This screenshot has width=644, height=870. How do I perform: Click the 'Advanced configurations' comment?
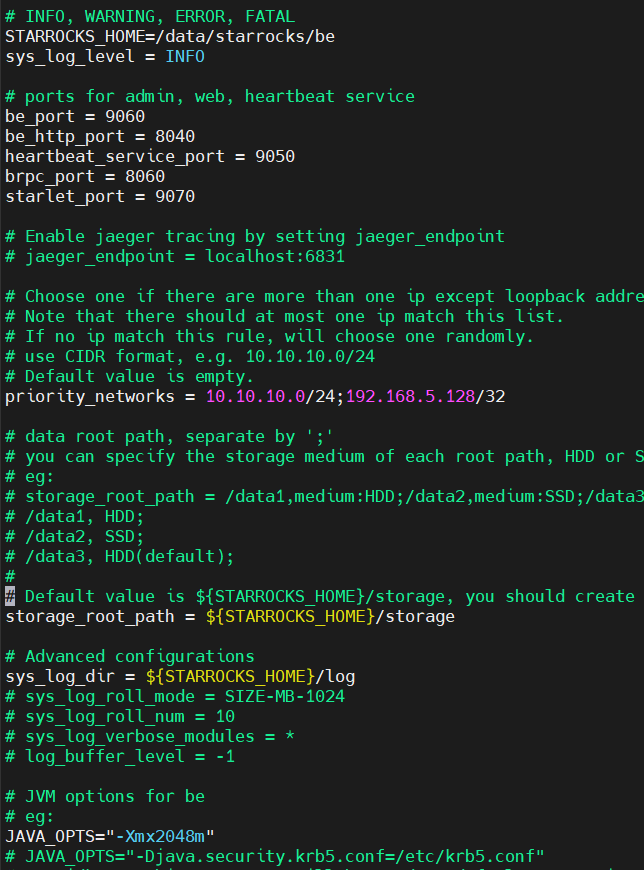pos(129,656)
